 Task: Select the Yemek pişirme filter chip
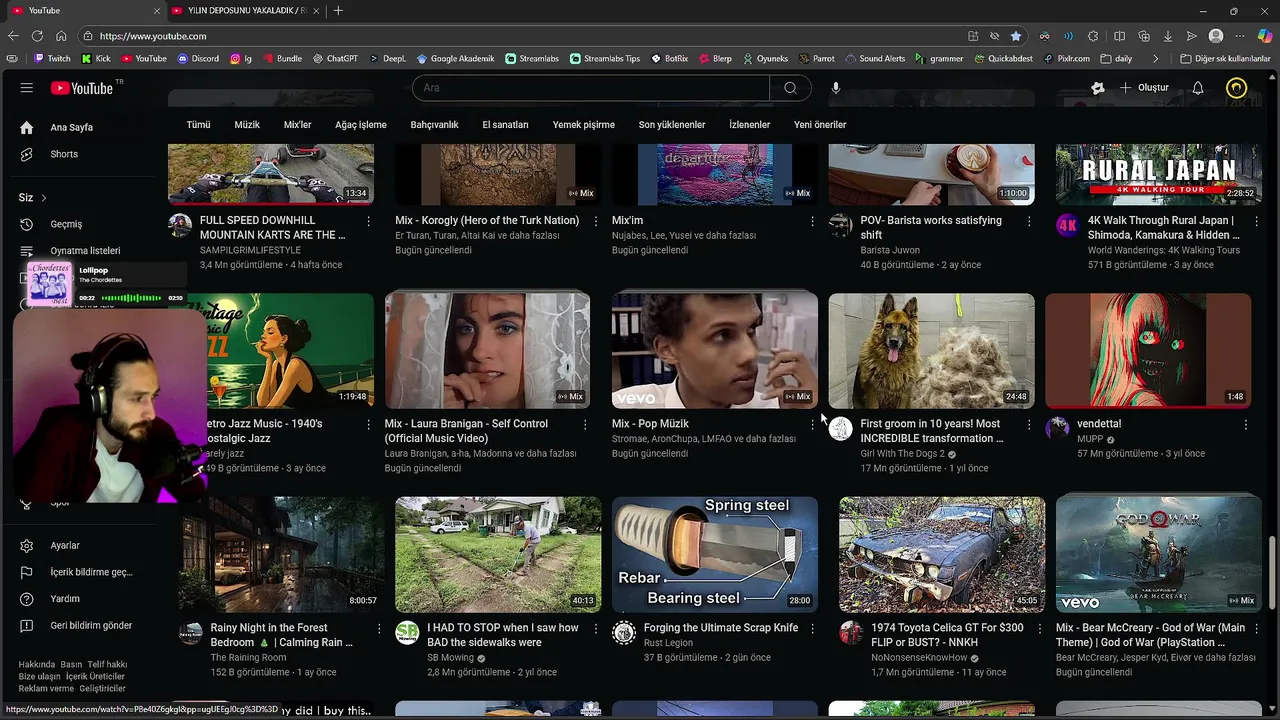click(x=584, y=125)
